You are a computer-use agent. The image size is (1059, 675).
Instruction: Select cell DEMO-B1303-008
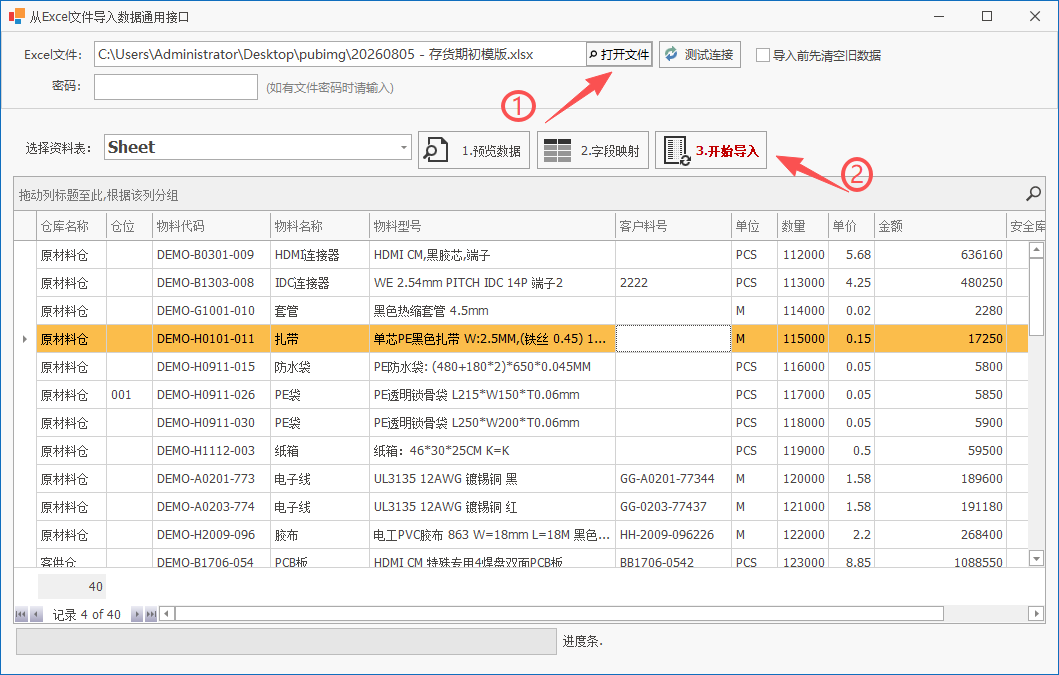point(211,282)
